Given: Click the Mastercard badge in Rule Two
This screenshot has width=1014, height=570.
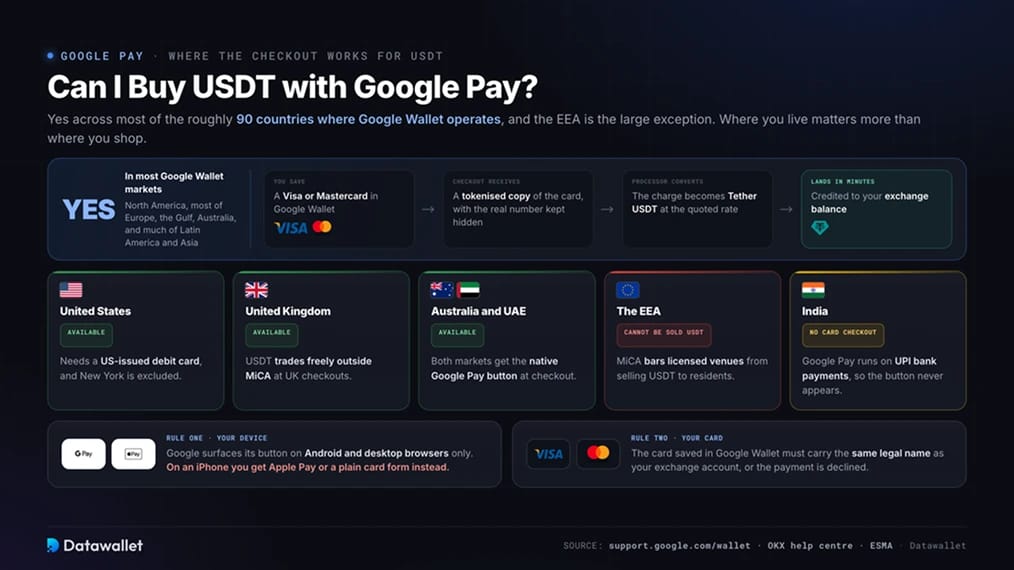Looking at the screenshot, I should pyautogui.click(x=598, y=454).
